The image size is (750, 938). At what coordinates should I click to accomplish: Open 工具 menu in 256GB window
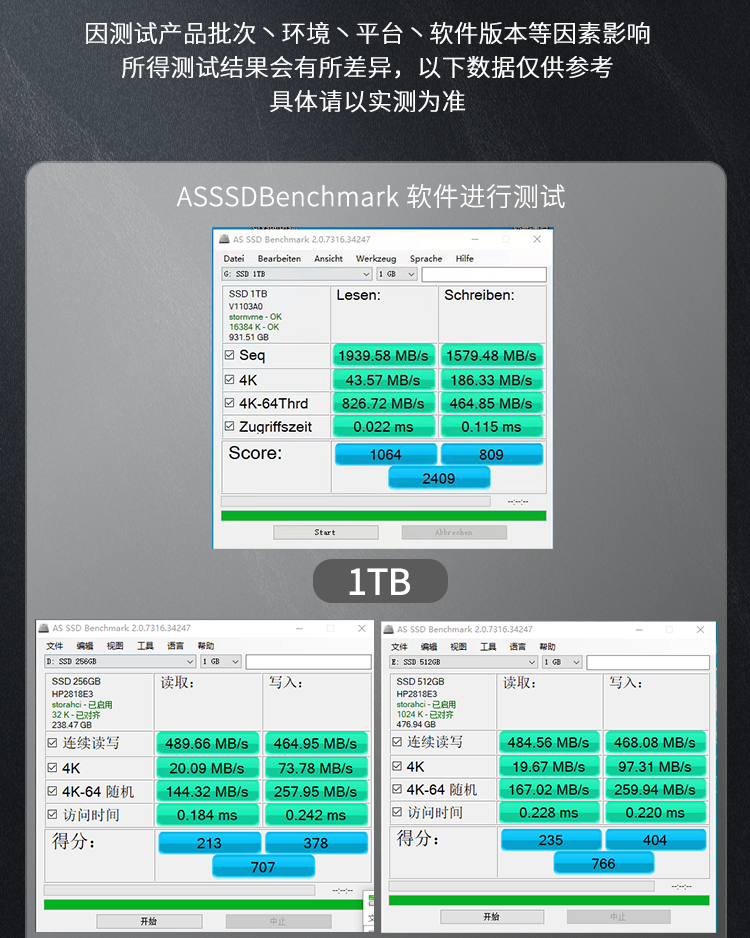145,646
